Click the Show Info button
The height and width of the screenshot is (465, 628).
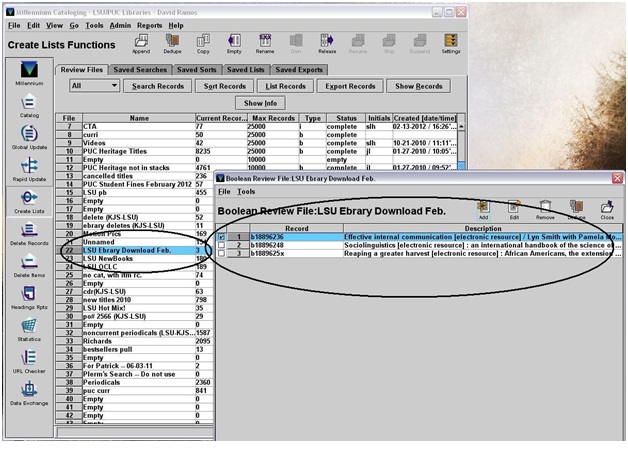click(260, 103)
